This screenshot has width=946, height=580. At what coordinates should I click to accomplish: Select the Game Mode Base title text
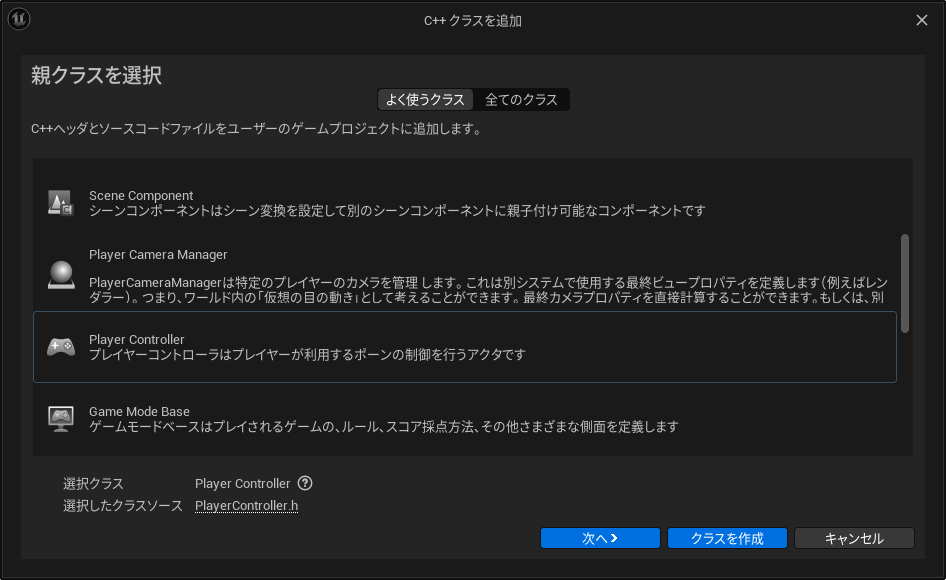click(139, 412)
